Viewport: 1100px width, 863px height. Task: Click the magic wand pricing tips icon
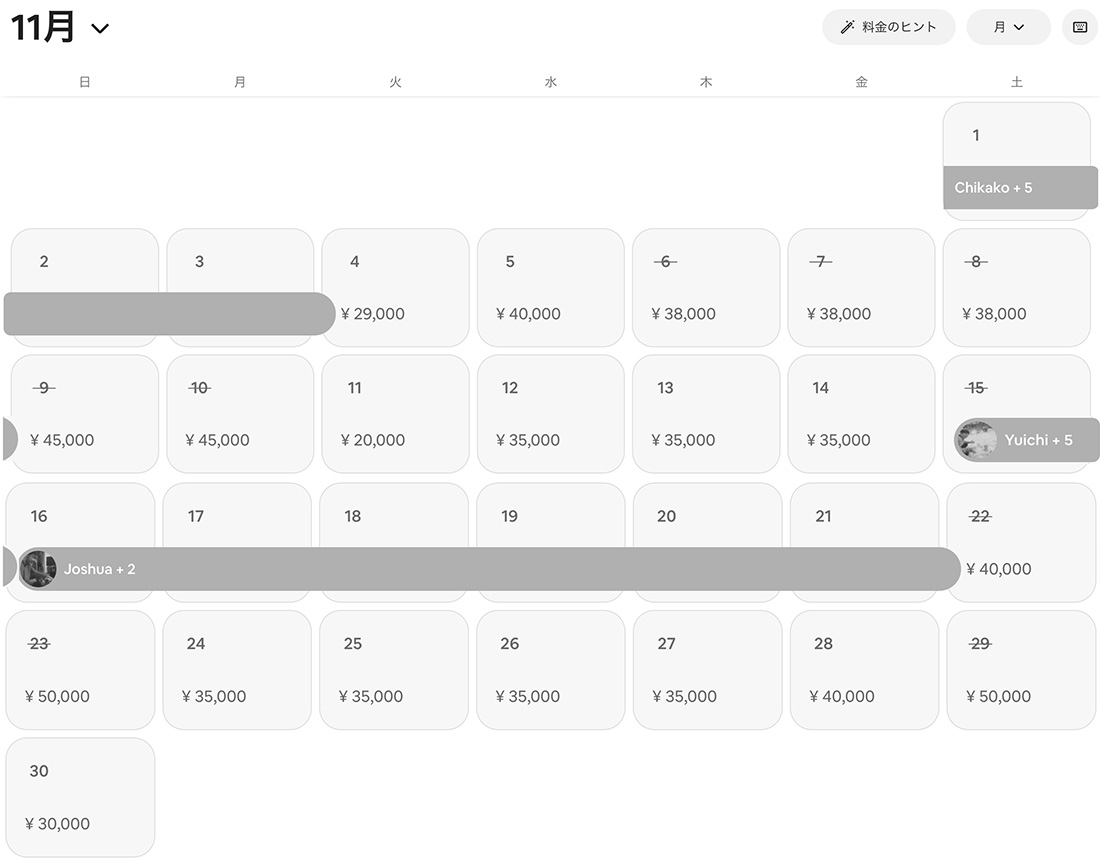click(x=847, y=27)
